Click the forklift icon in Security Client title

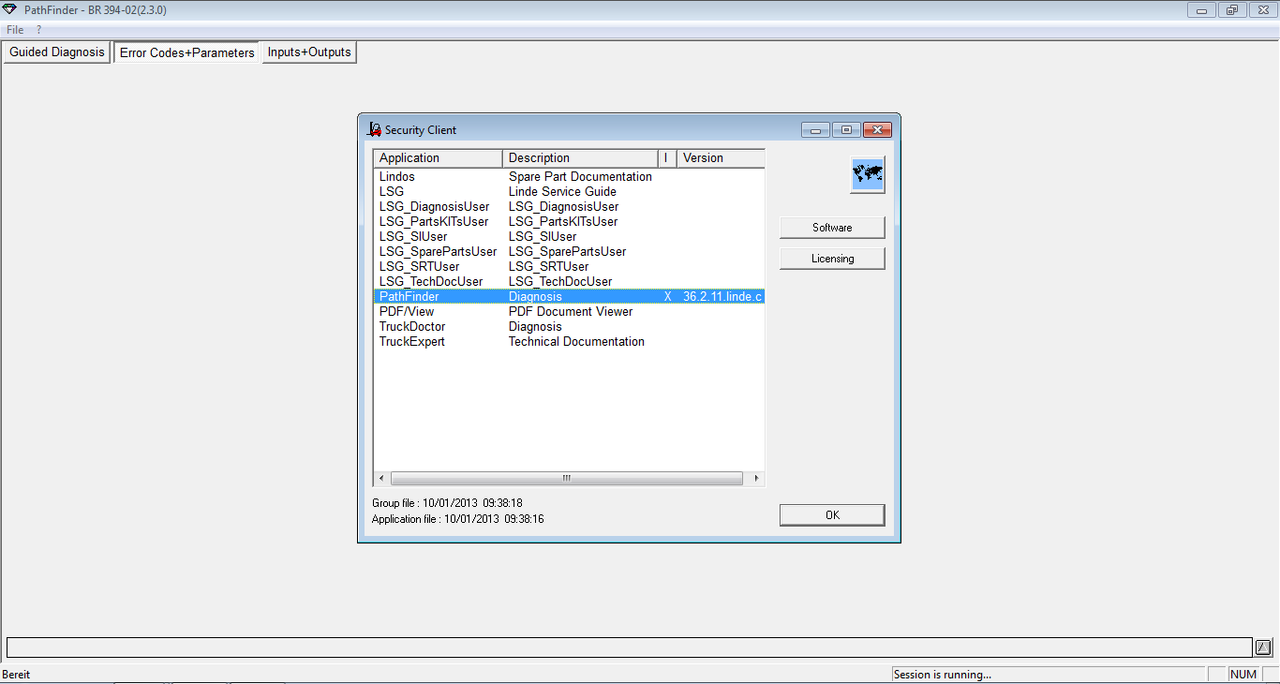click(375, 129)
